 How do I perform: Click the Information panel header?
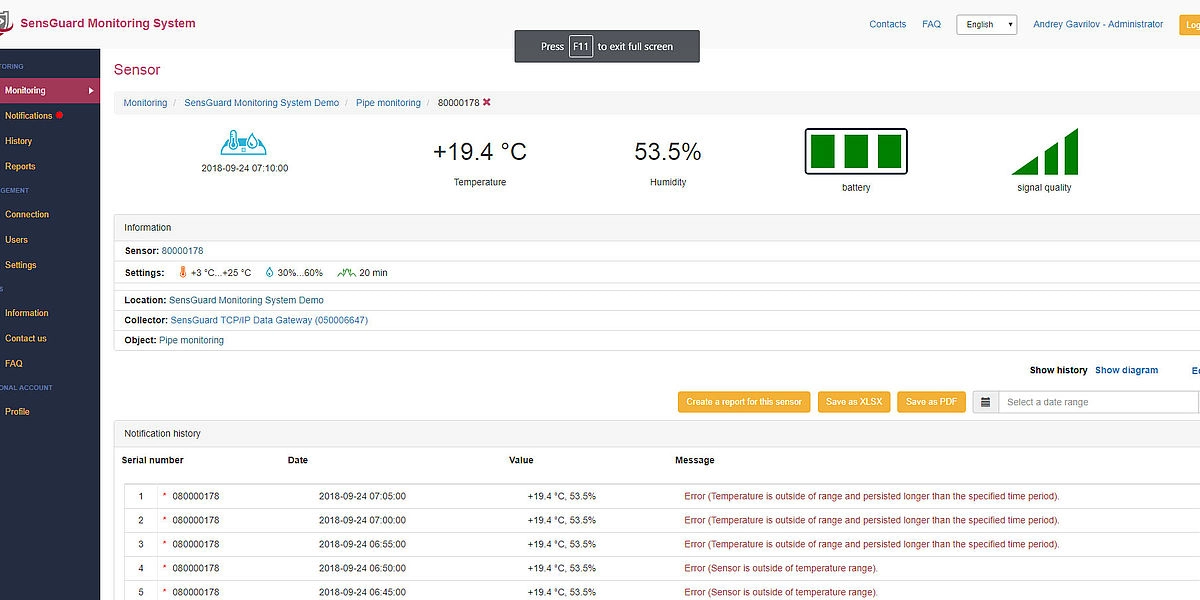click(657, 227)
